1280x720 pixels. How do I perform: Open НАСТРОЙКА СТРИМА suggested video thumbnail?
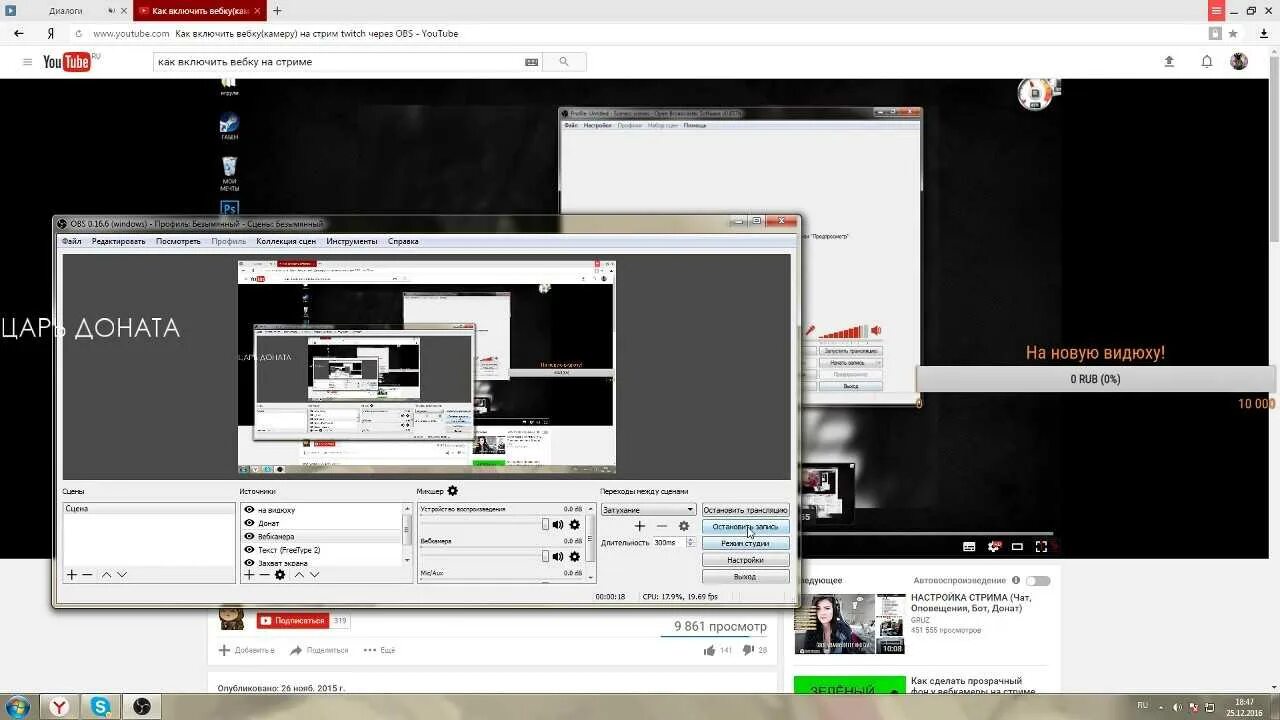849,624
